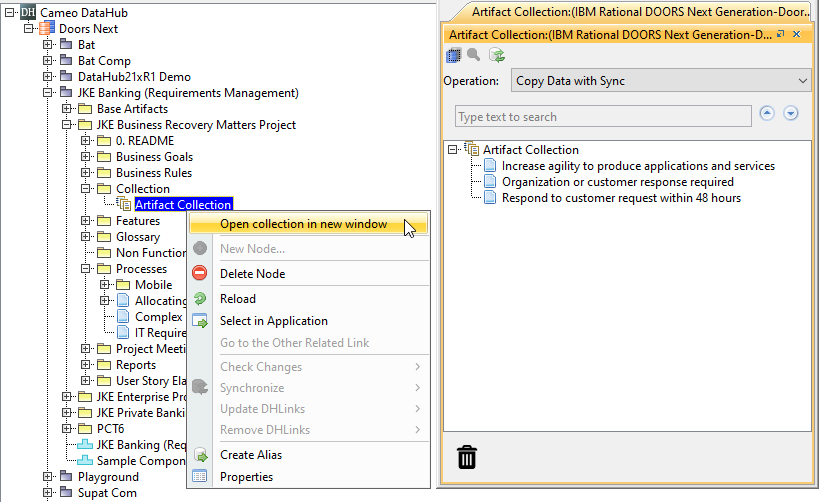Click the search previous up arrow

pyautogui.click(x=767, y=113)
